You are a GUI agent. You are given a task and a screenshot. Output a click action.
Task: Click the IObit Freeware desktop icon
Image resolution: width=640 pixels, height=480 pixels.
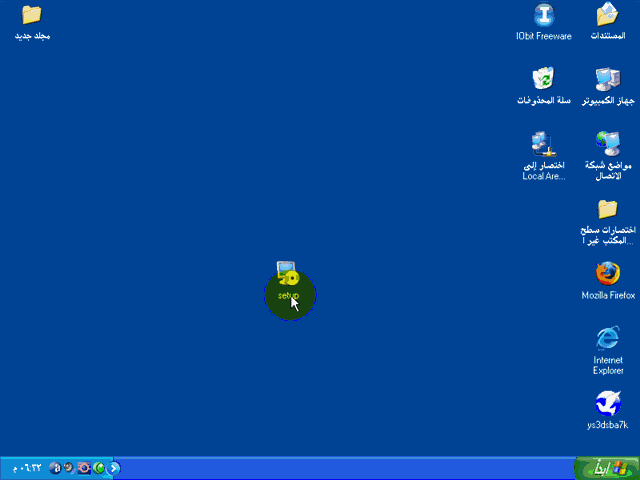pyautogui.click(x=544, y=16)
